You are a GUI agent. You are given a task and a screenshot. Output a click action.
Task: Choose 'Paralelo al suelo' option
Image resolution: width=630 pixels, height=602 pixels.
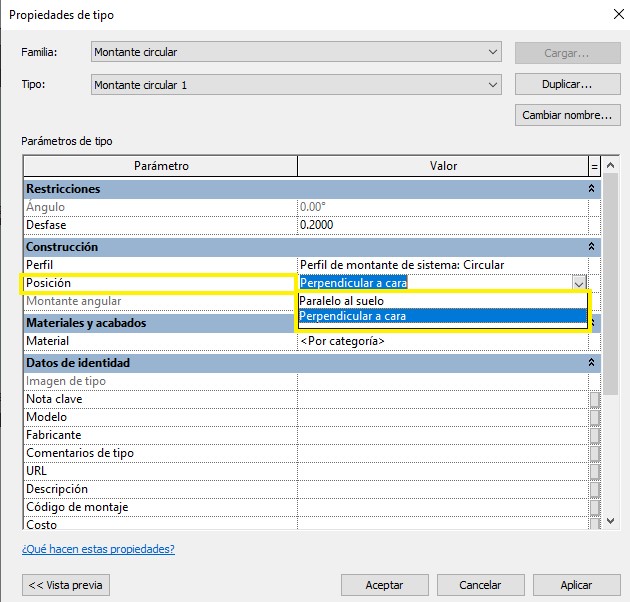[x=341, y=301]
